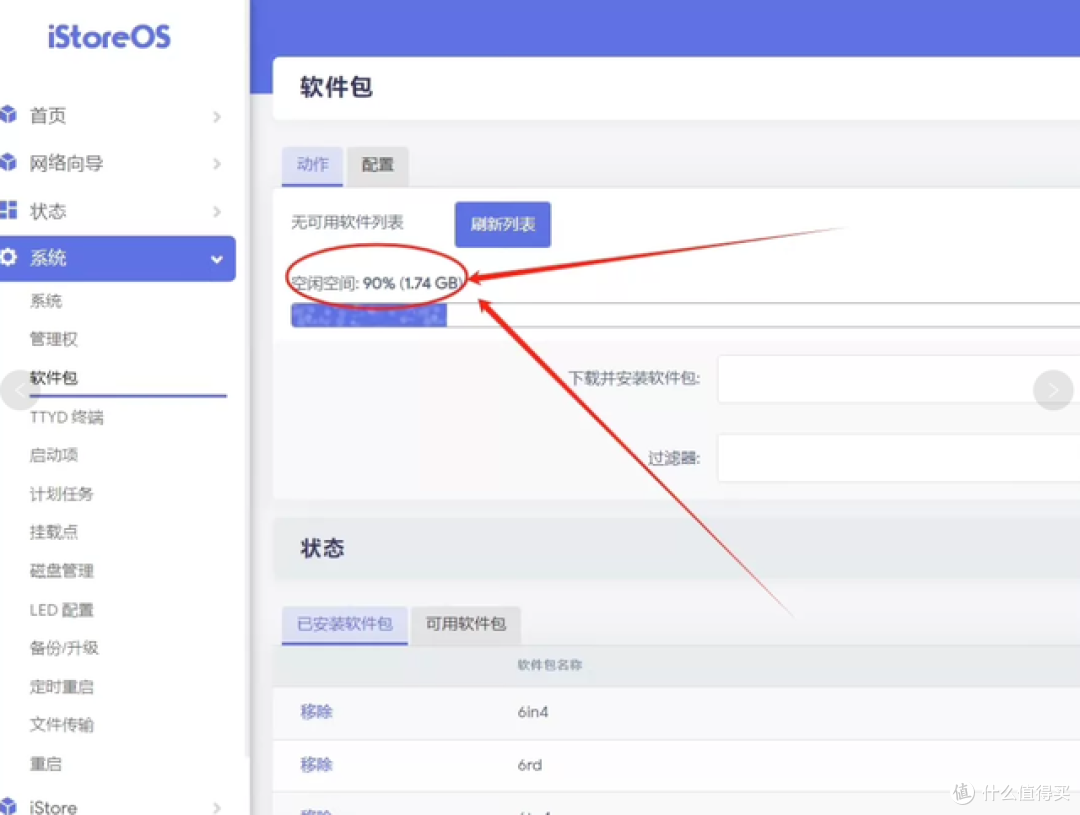Image resolution: width=1080 pixels, height=815 pixels.
Task: Open the 挂载点 submenu entry
Action: click(54, 532)
